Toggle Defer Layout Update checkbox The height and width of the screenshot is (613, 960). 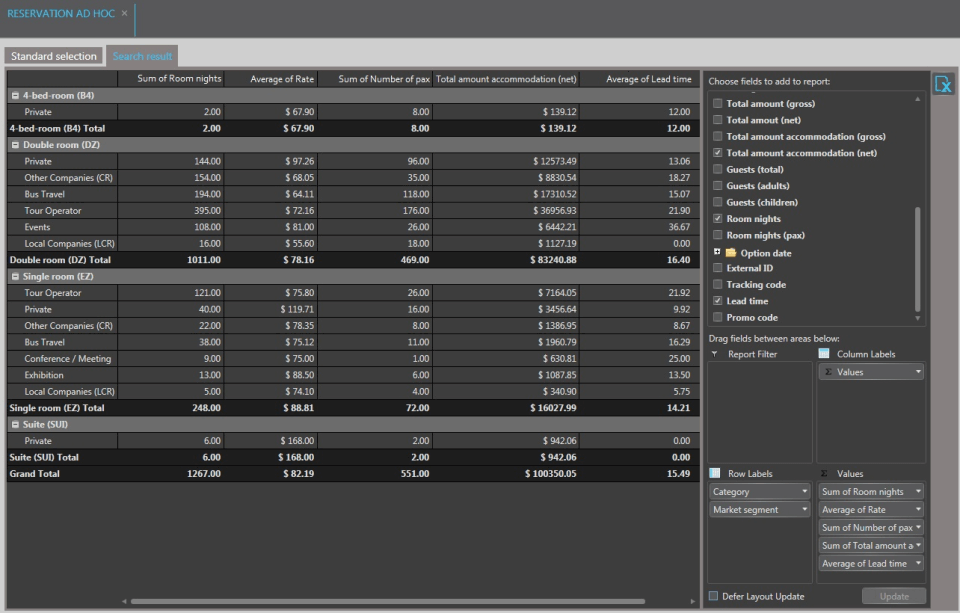(x=713, y=596)
